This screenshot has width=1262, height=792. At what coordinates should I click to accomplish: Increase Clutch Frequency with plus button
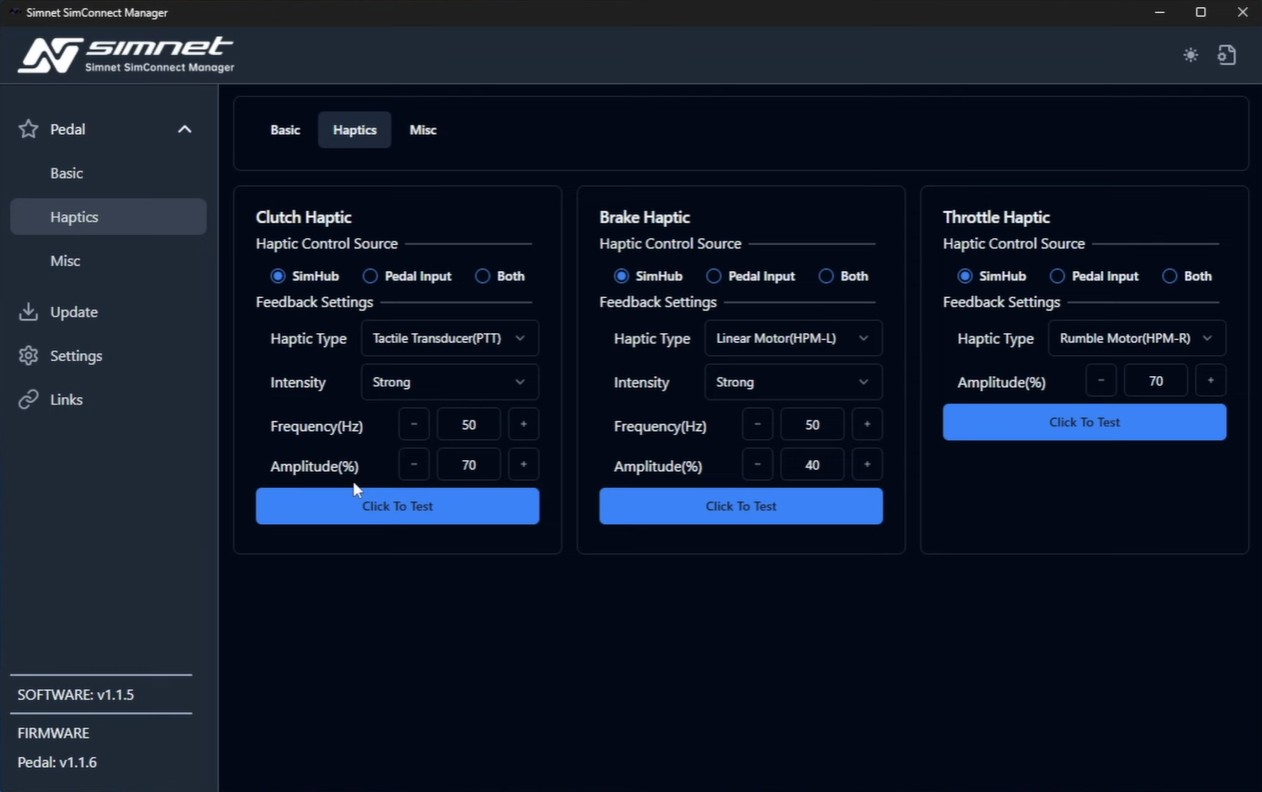click(x=523, y=425)
